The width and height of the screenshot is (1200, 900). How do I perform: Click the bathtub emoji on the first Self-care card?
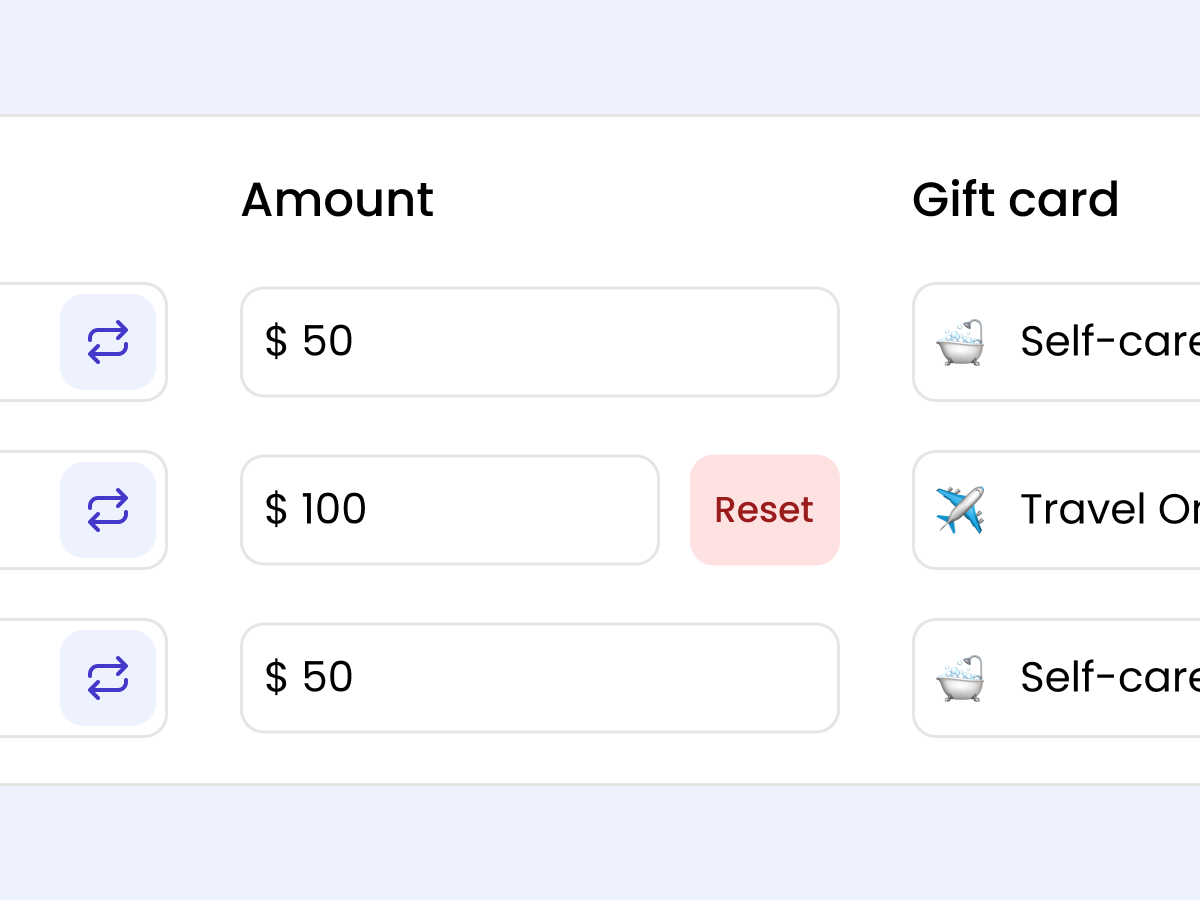(961, 341)
